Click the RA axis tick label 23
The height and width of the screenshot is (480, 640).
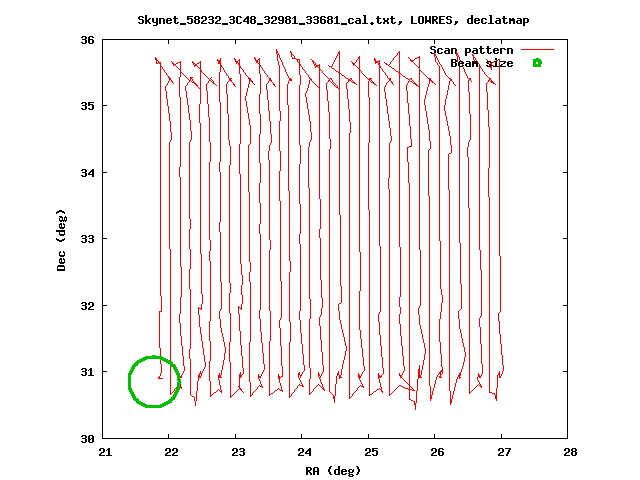[238, 452]
